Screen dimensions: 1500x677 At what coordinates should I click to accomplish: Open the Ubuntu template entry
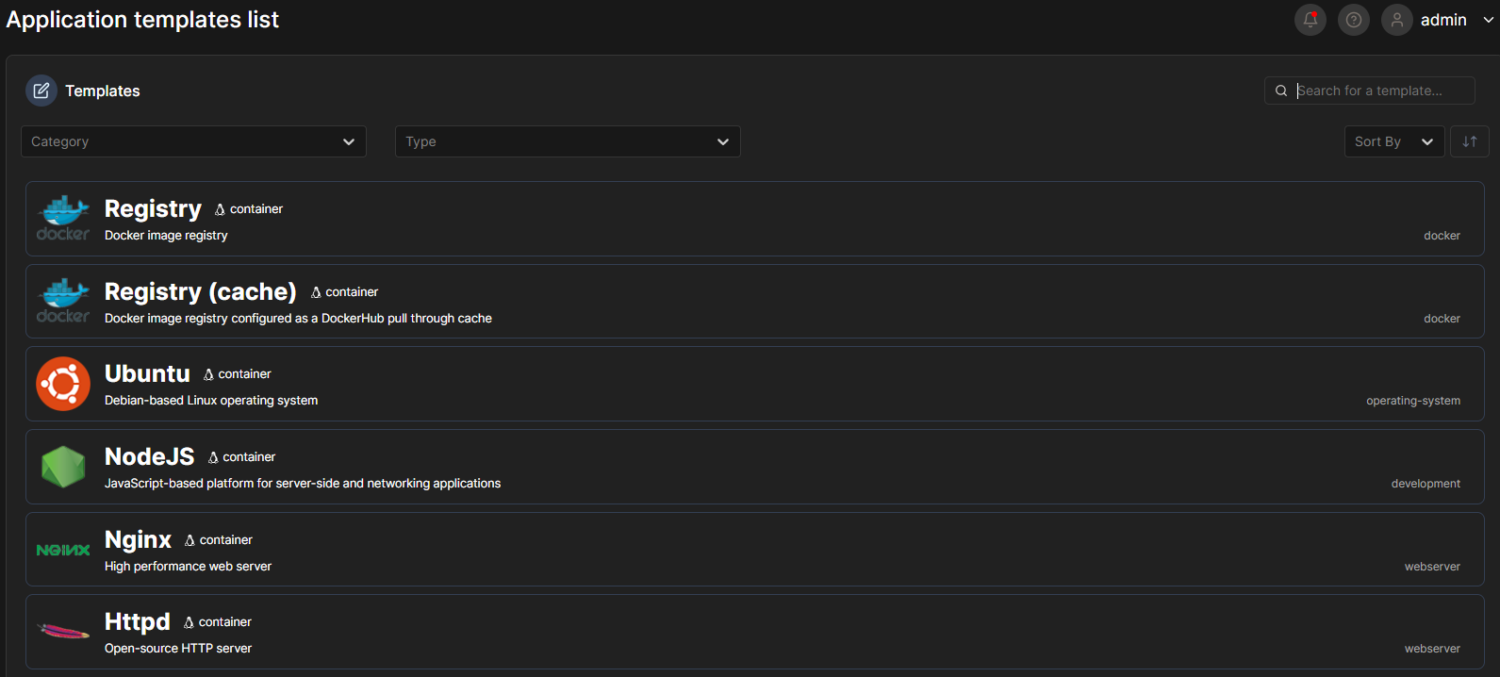tap(147, 374)
